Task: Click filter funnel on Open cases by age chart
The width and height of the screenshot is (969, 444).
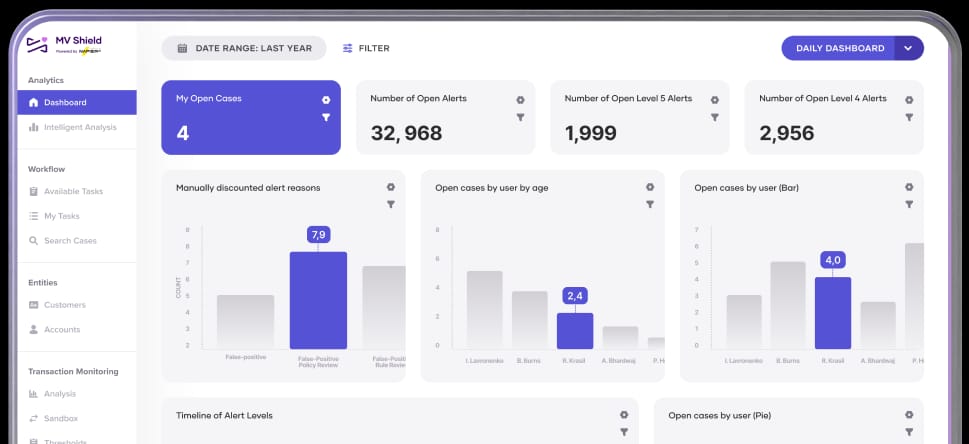Action: click(x=650, y=204)
